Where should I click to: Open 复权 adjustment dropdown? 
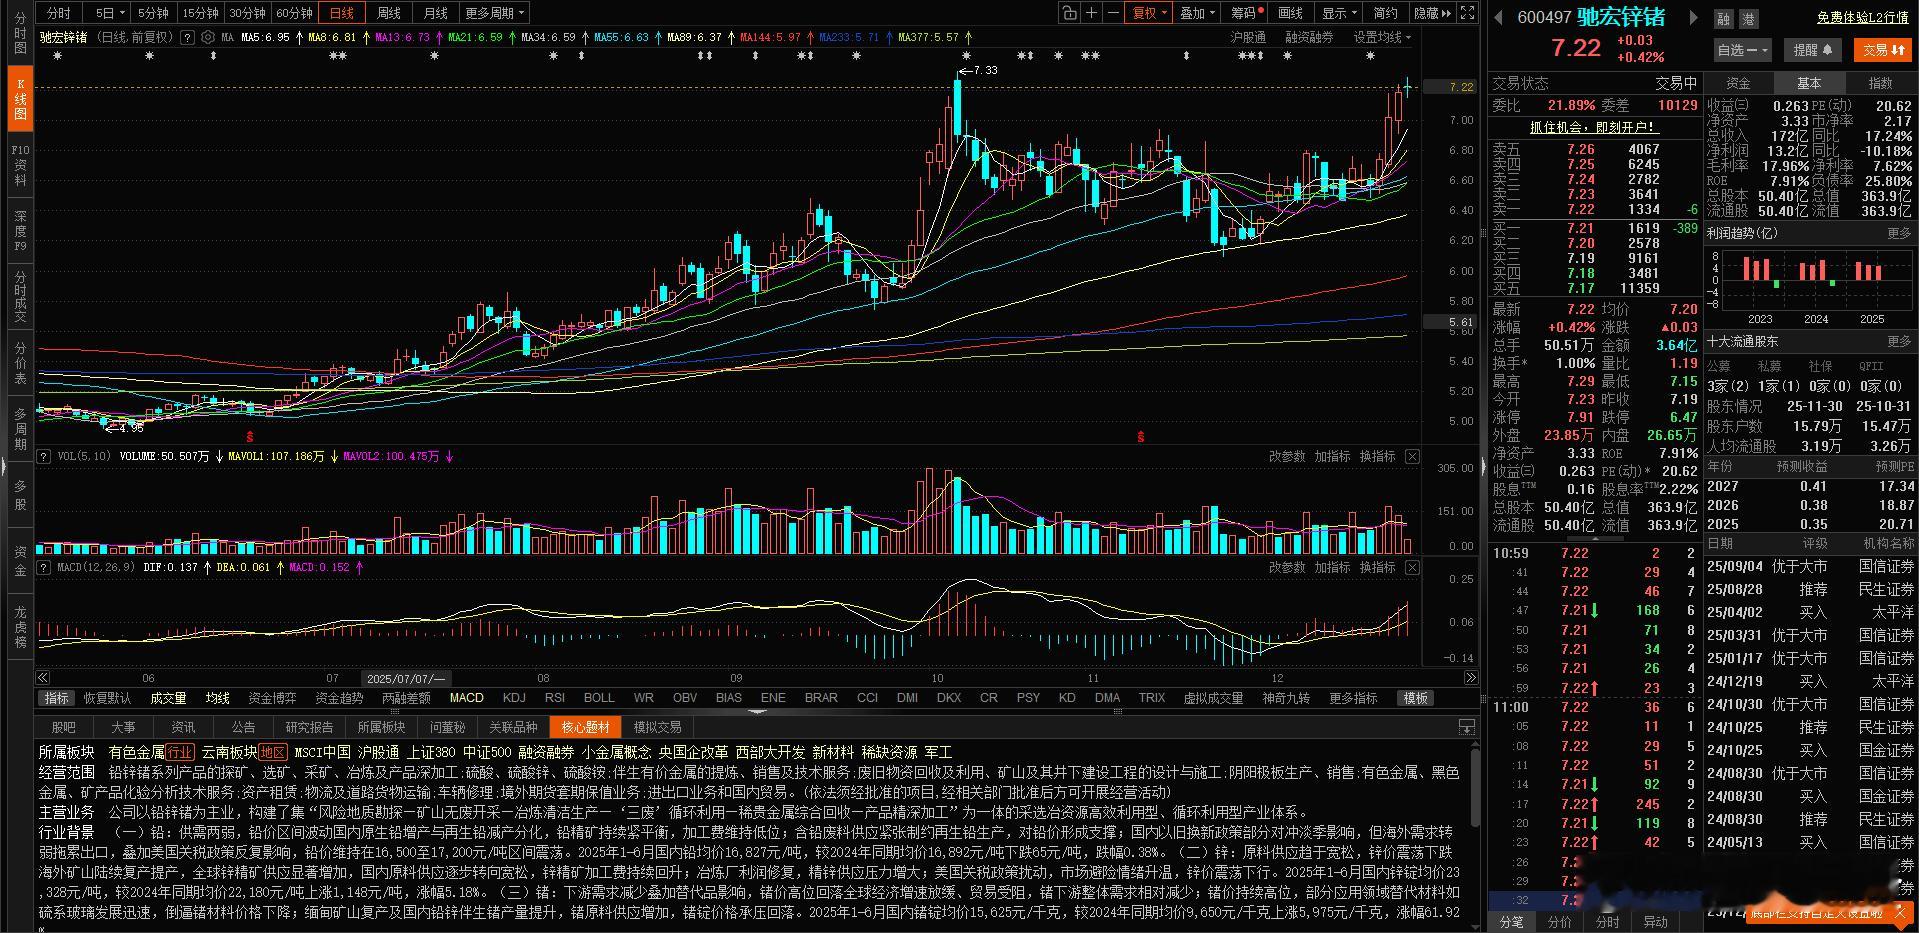coord(1148,13)
